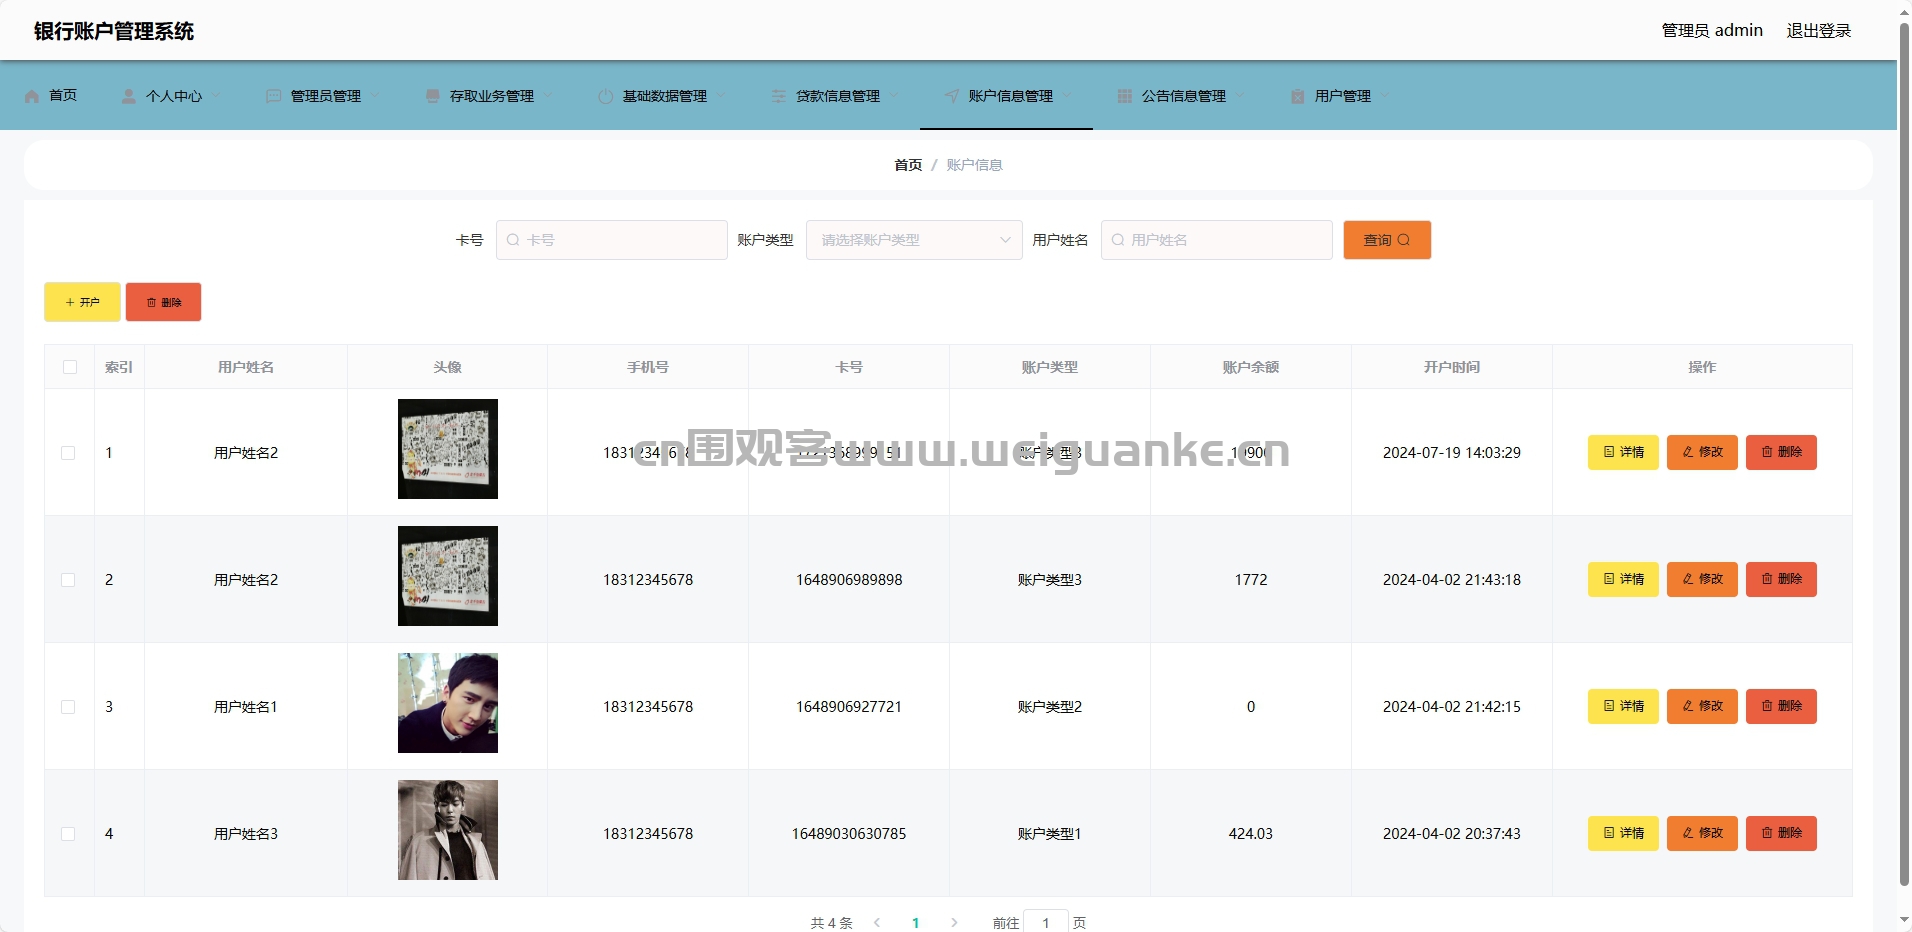Go to the 首页 nav item

click(x=50, y=96)
